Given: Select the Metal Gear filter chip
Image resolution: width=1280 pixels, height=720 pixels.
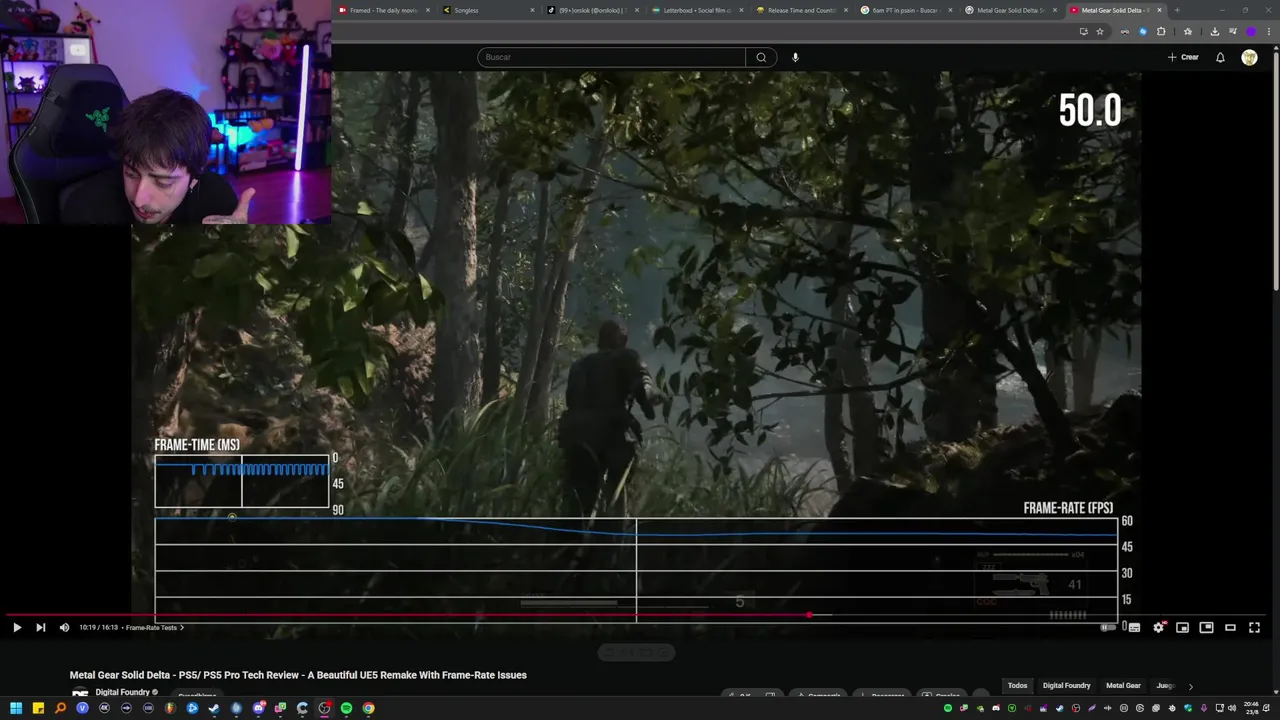Looking at the screenshot, I should [x=1123, y=686].
